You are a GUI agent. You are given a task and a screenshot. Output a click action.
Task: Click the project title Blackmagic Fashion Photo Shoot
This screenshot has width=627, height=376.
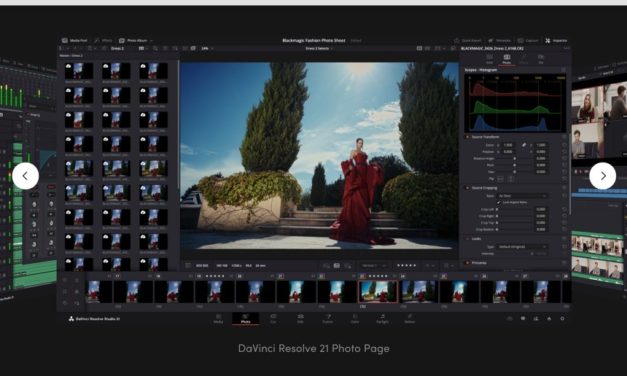(314, 40)
